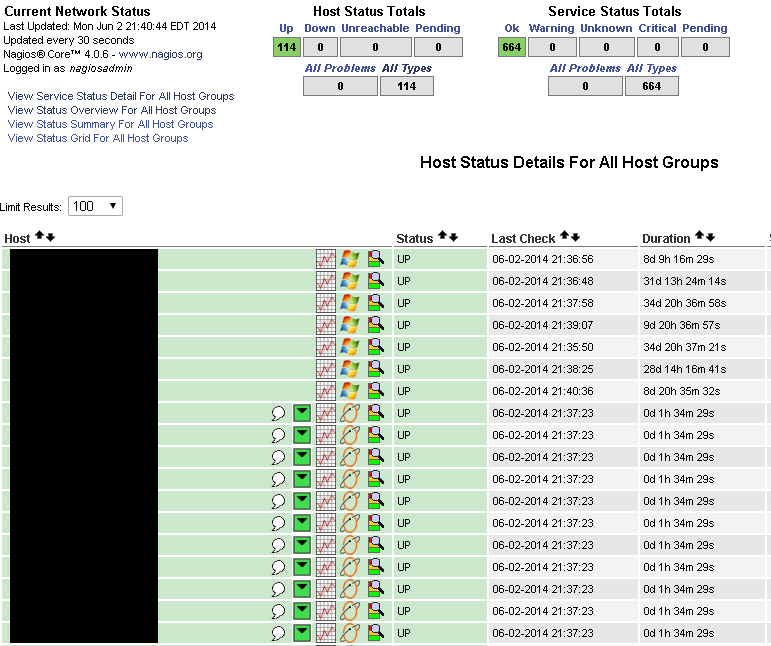Image resolution: width=771 pixels, height=646 pixels.
Task: Sort Last Check column ascending arrow
Action: 562,236
